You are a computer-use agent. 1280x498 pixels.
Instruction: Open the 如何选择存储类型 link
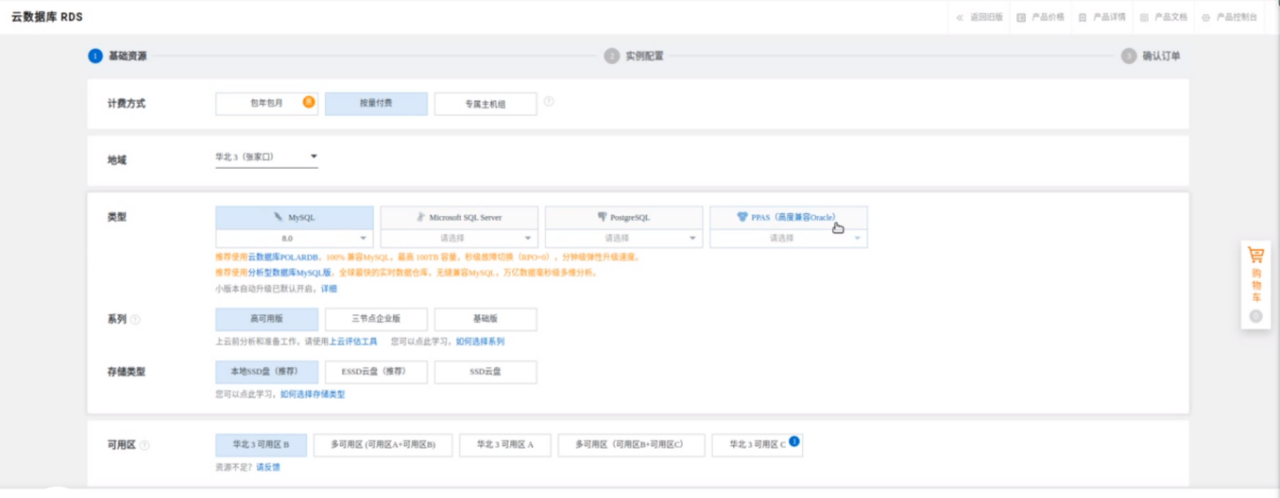coord(312,394)
